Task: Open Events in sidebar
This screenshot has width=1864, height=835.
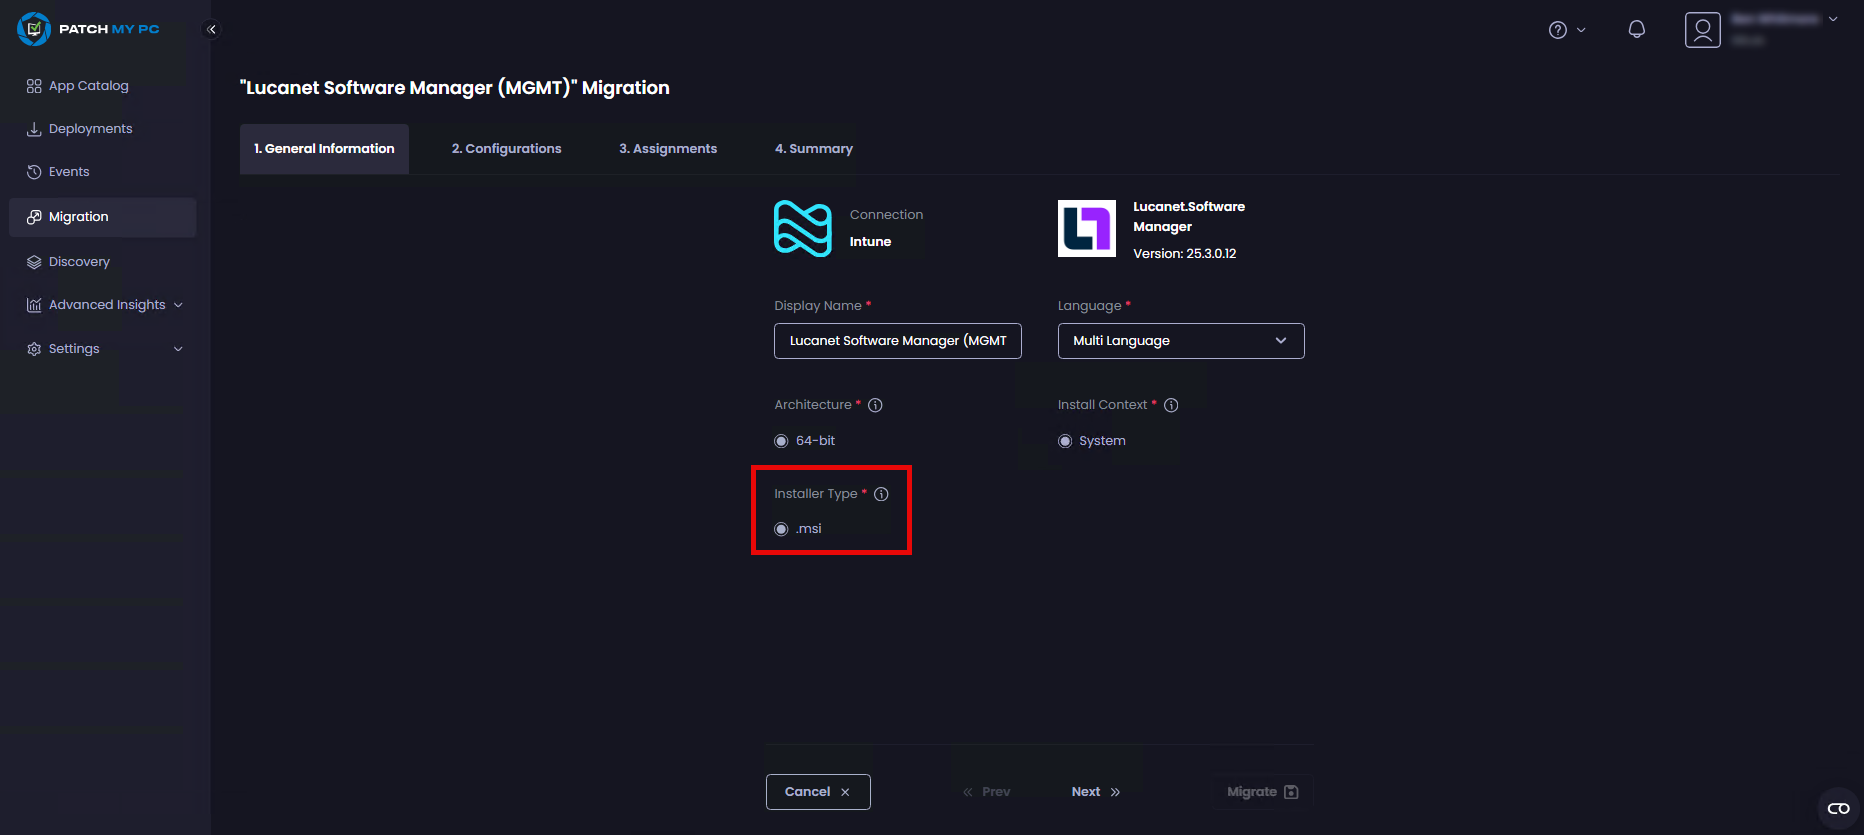Action: [103, 172]
